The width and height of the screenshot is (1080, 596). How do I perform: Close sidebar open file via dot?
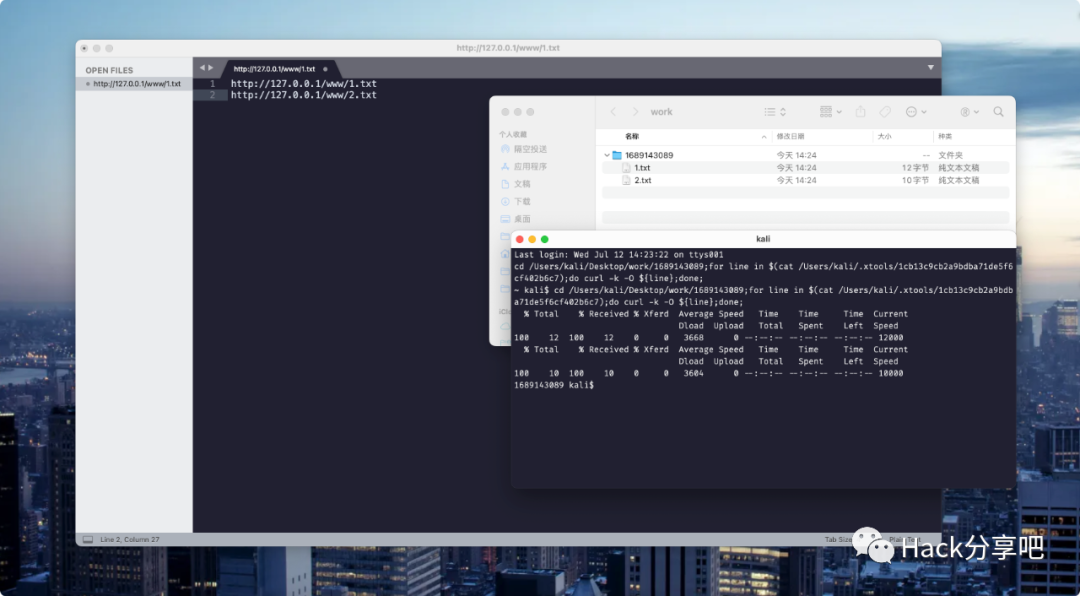tap(87, 84)
